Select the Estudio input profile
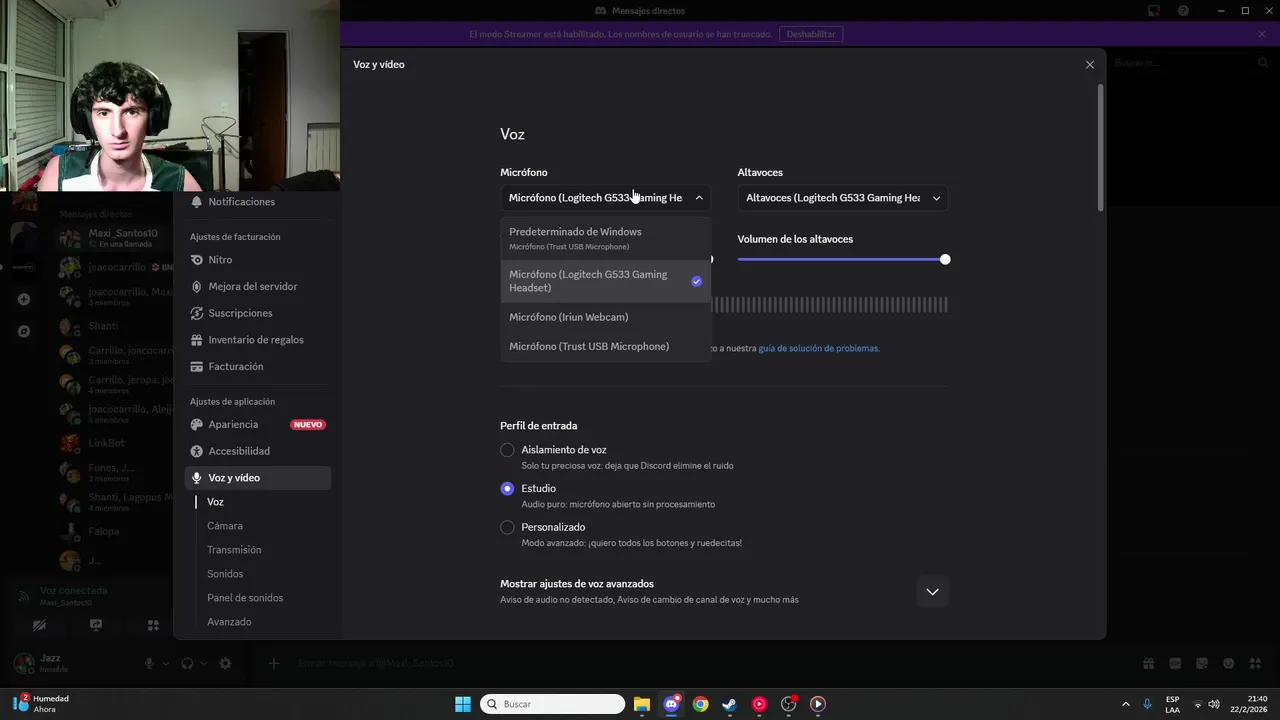 tap(507, 489)
